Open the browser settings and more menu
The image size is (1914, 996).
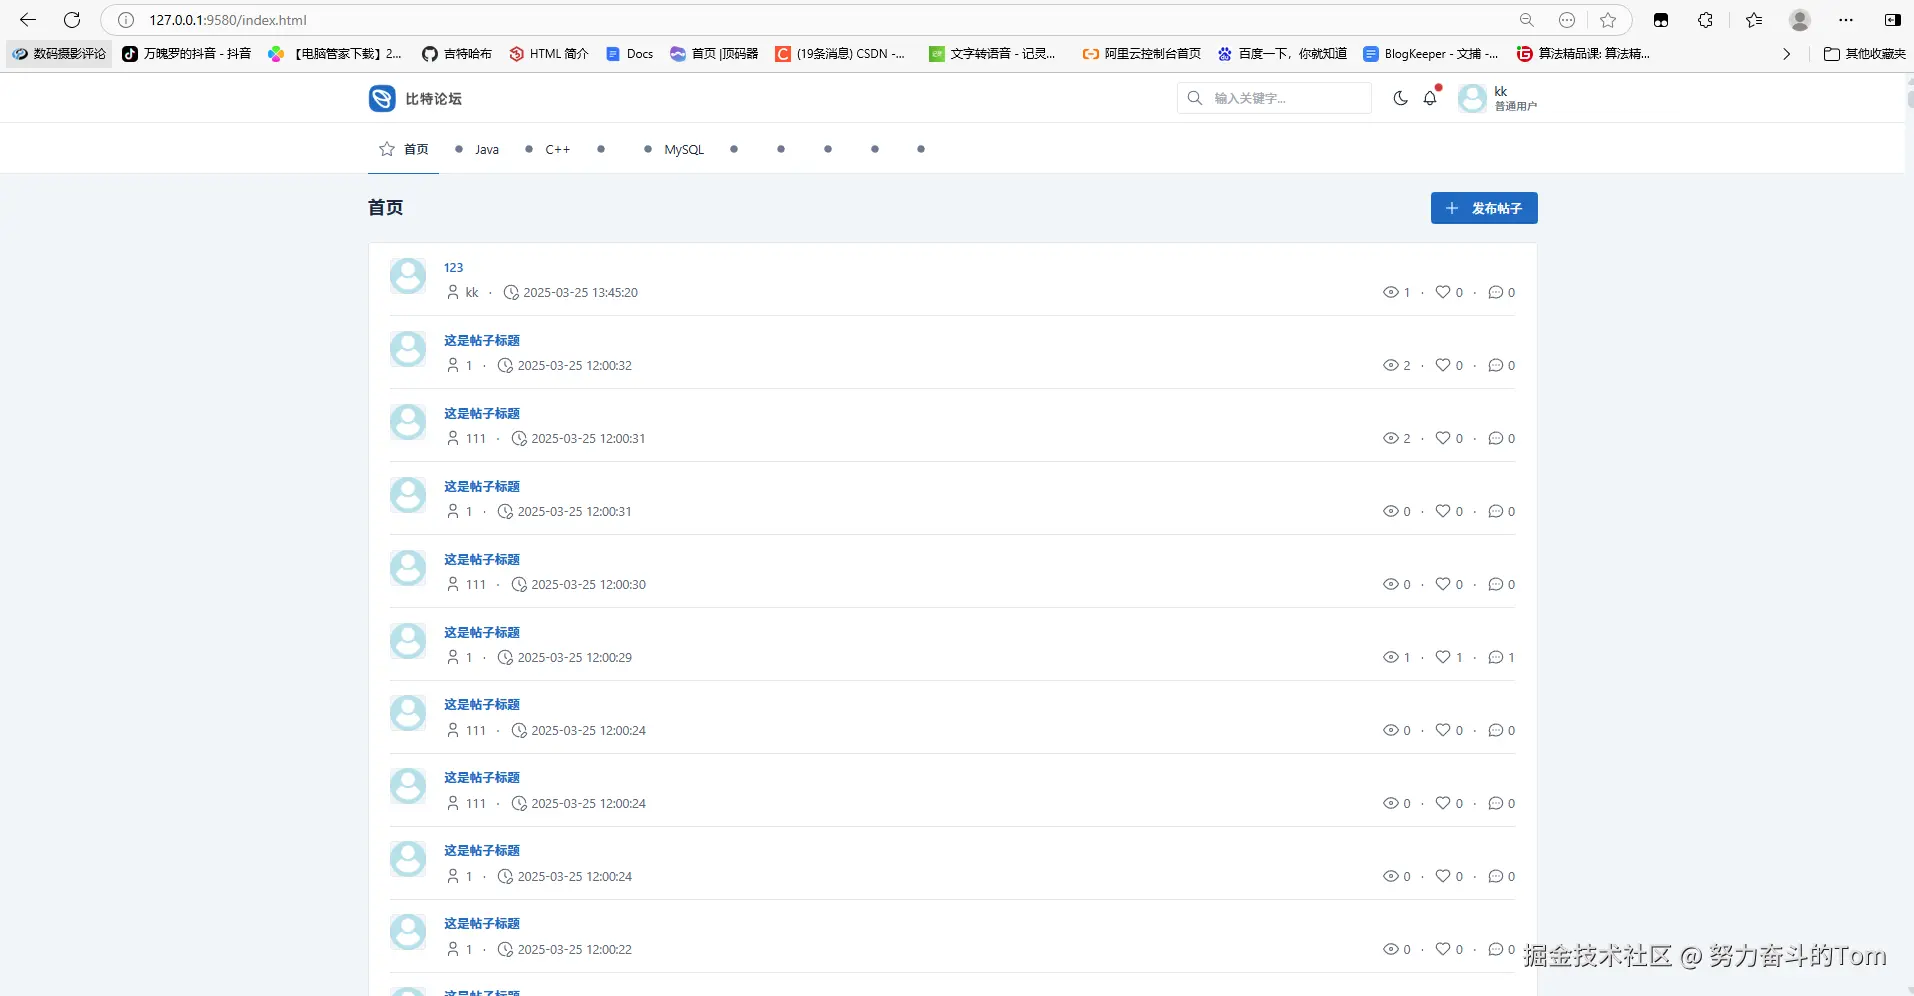[1846, 20]
